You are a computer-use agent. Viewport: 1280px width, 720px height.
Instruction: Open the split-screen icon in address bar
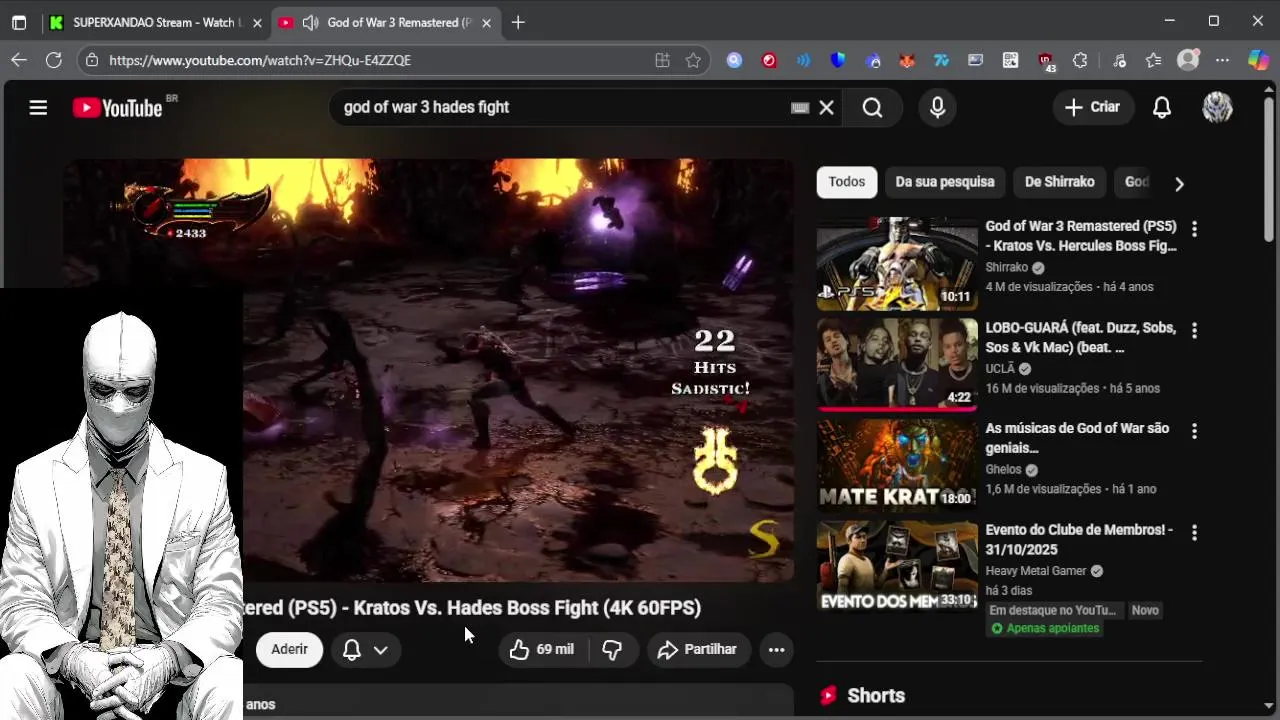[x=662, y=60]
